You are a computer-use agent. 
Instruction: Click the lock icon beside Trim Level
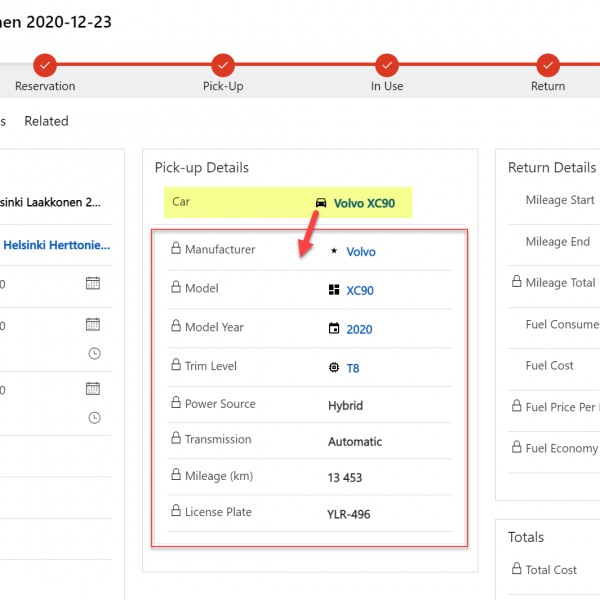176,364
